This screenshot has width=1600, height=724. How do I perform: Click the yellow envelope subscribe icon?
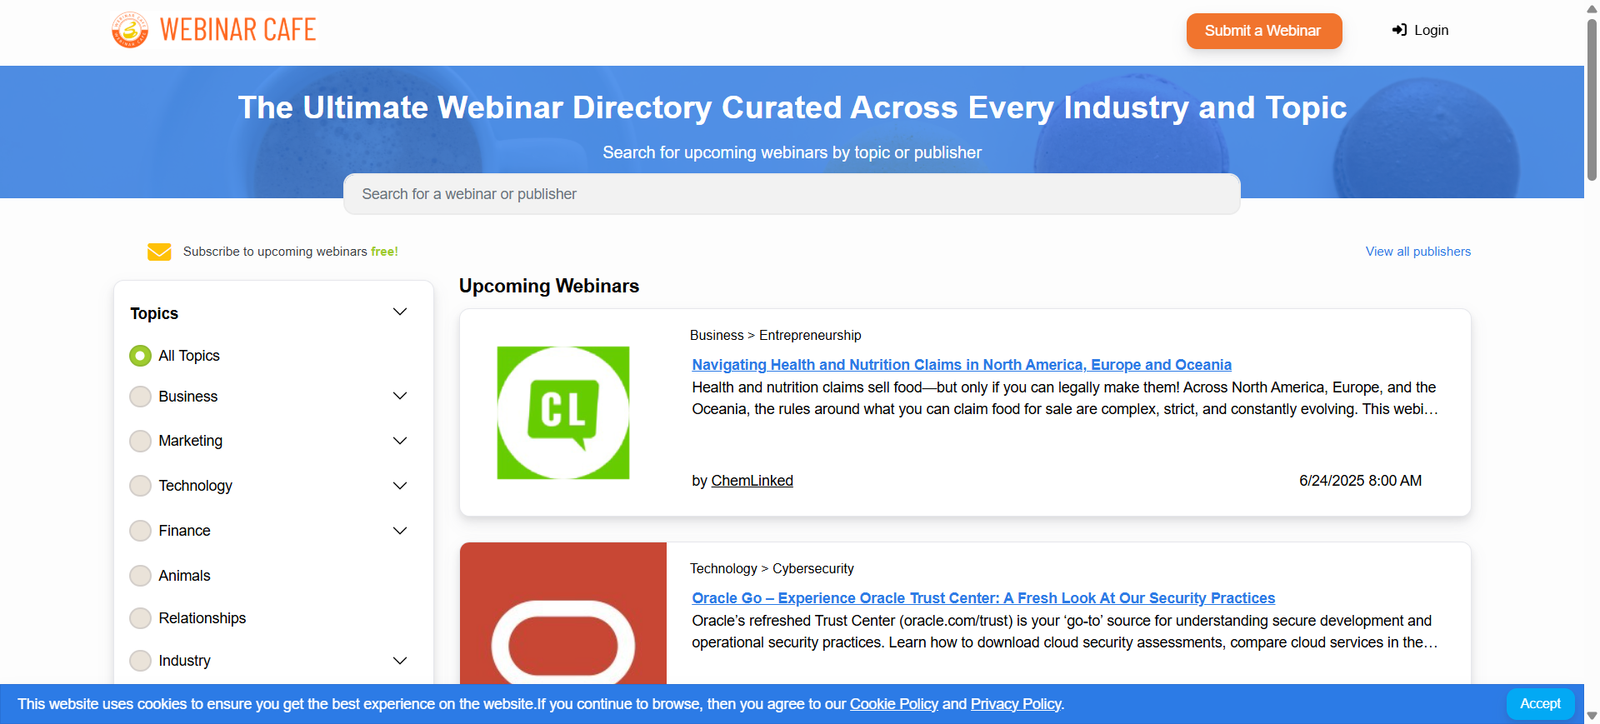pyautogui.click(x=159, y=252)
